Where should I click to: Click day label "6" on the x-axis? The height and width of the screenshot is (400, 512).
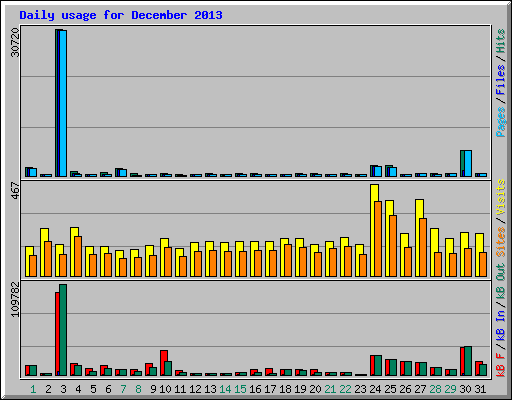tap(108, 389)
